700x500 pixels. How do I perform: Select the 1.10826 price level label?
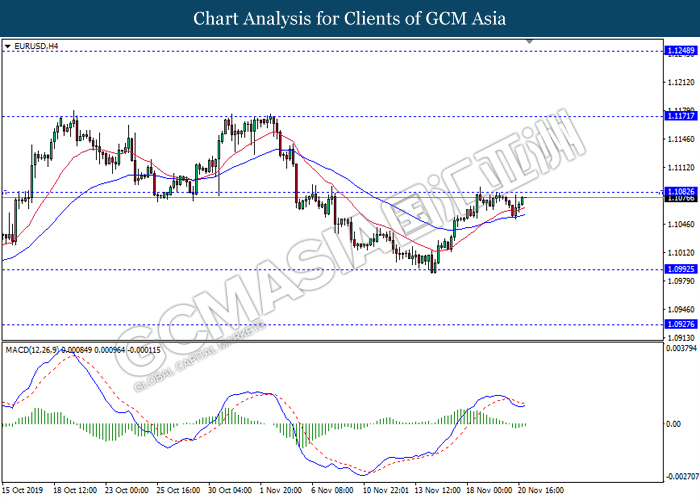click(680, 192)
